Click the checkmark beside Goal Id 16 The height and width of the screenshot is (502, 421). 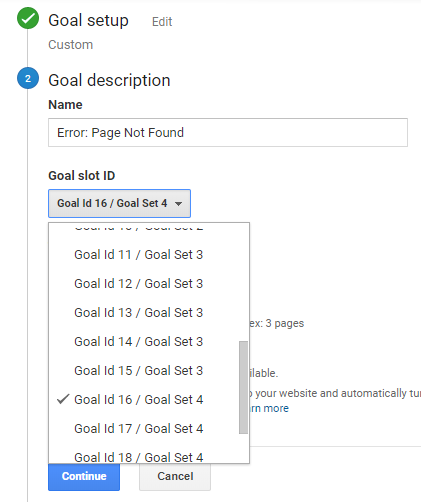click(63, 399)
